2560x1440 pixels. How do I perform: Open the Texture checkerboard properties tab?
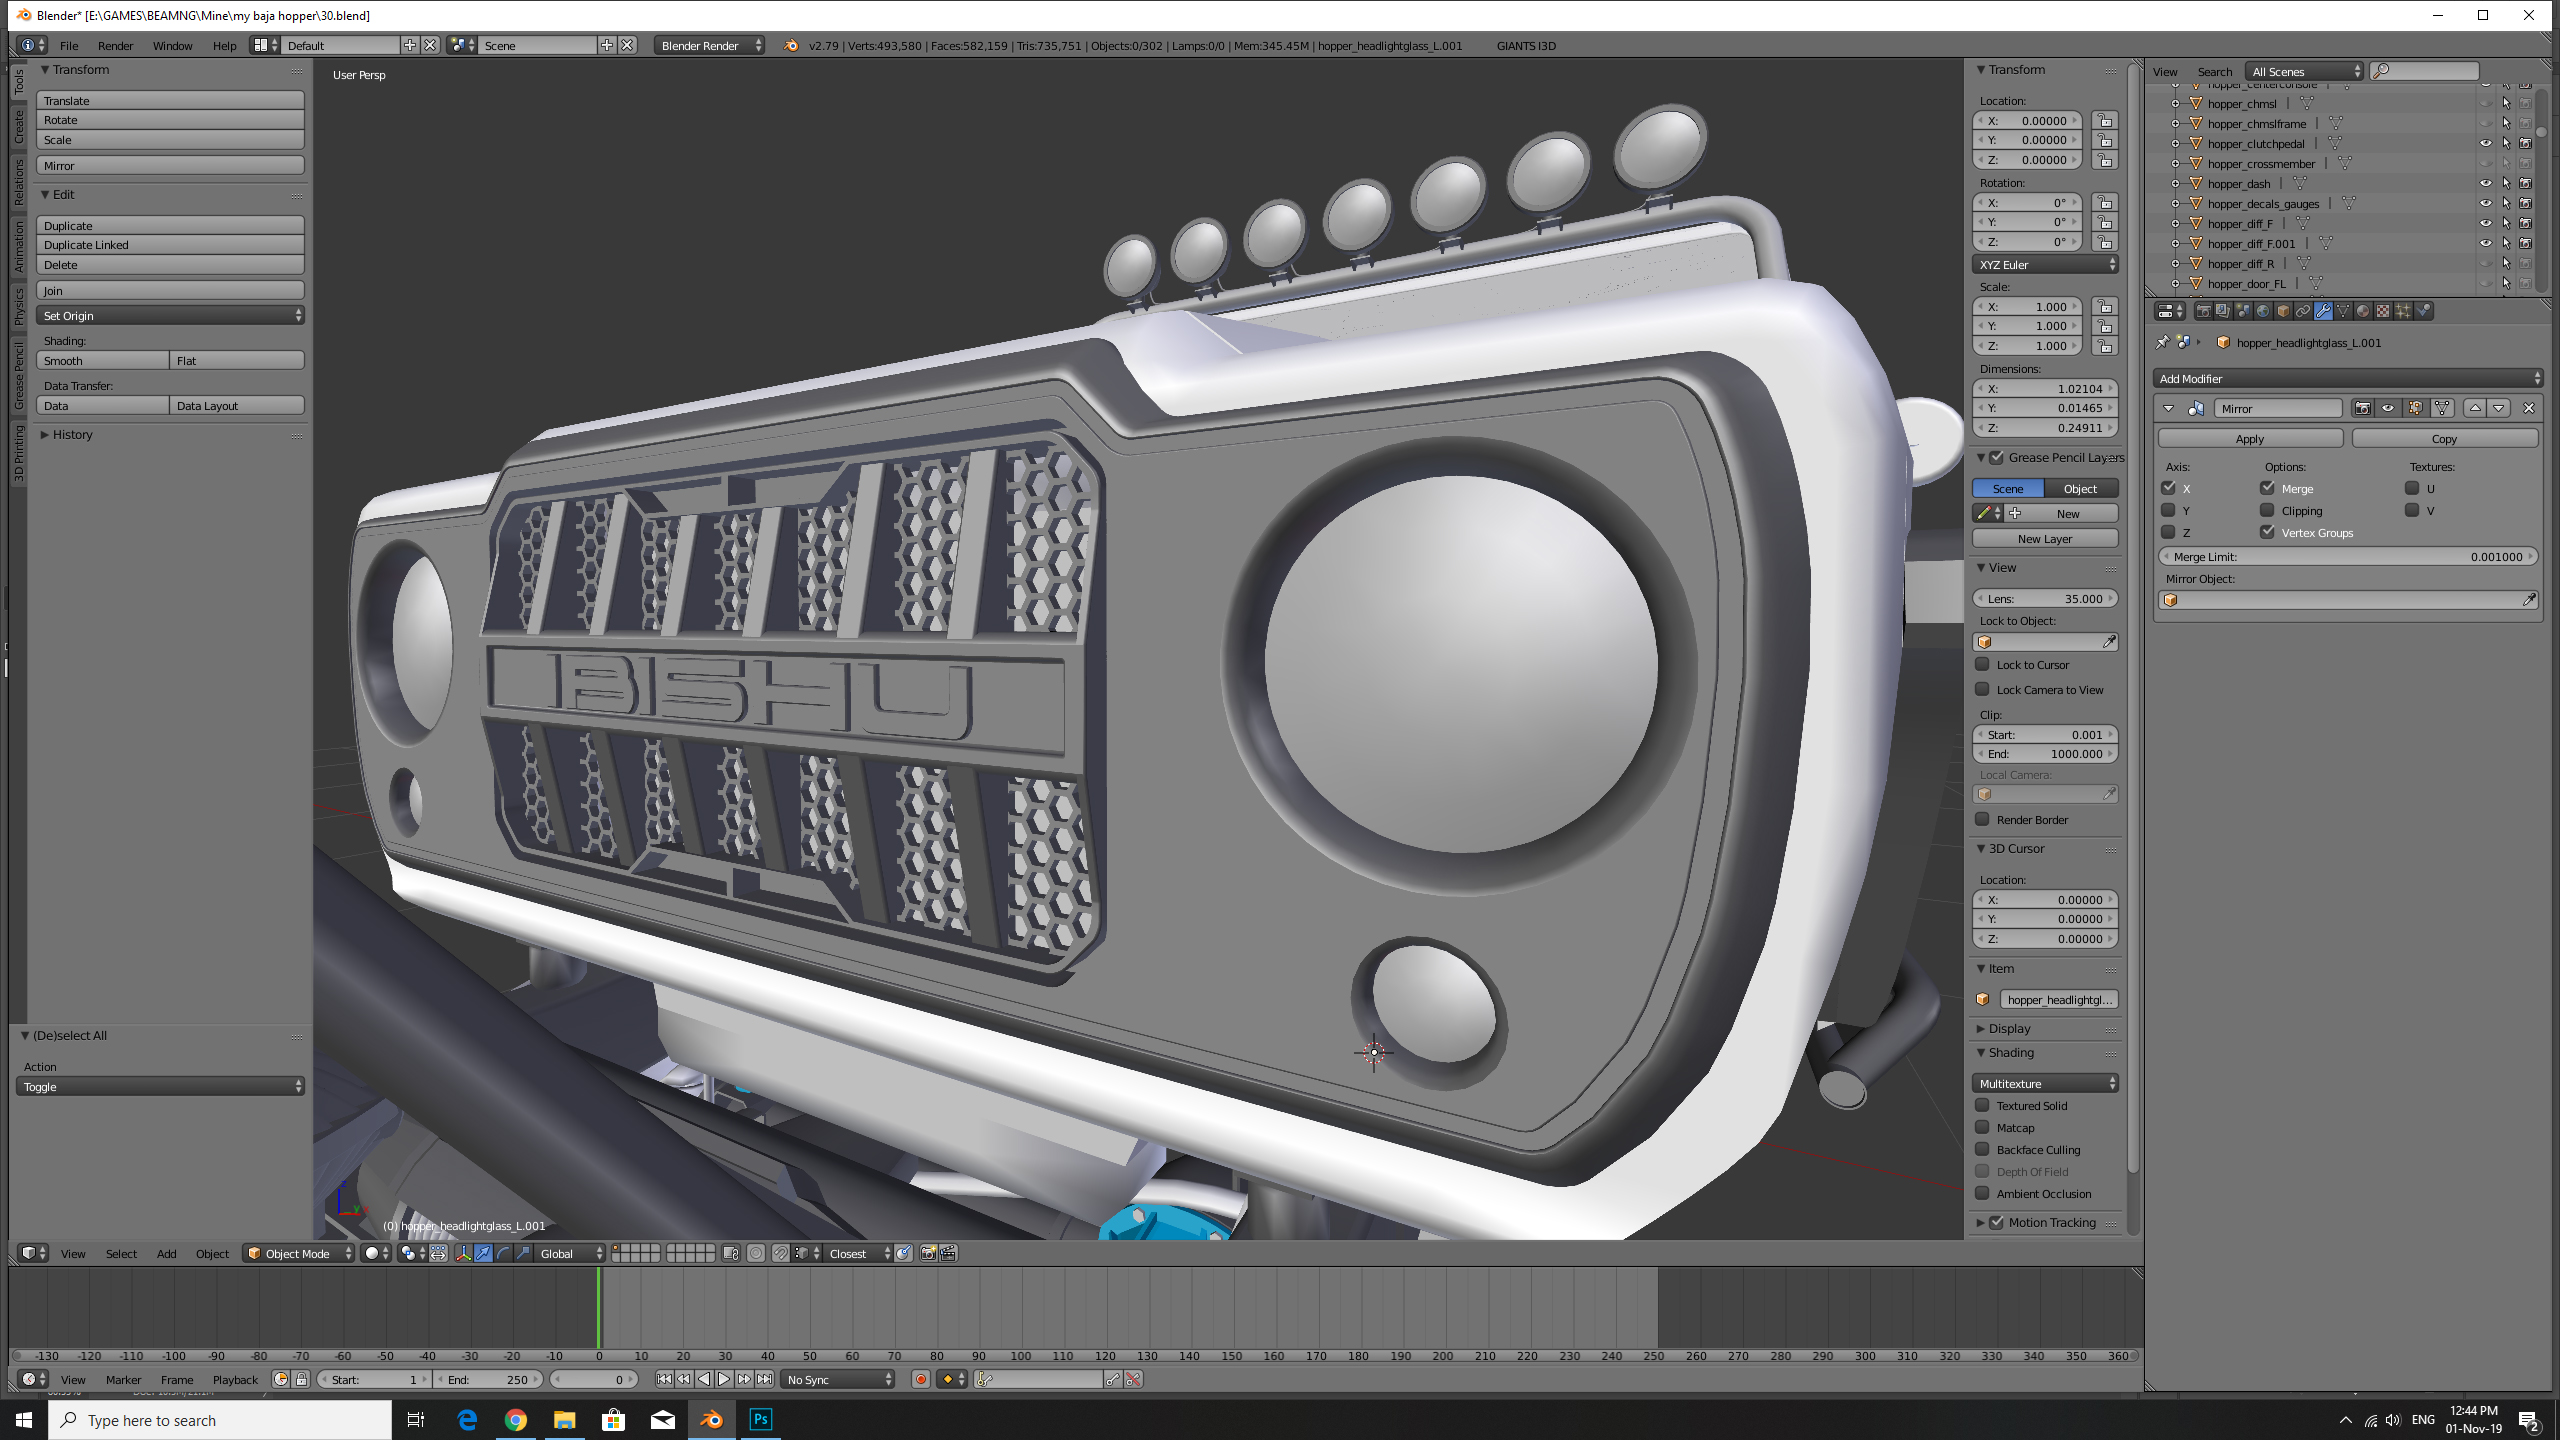[x=2383, y=311]
